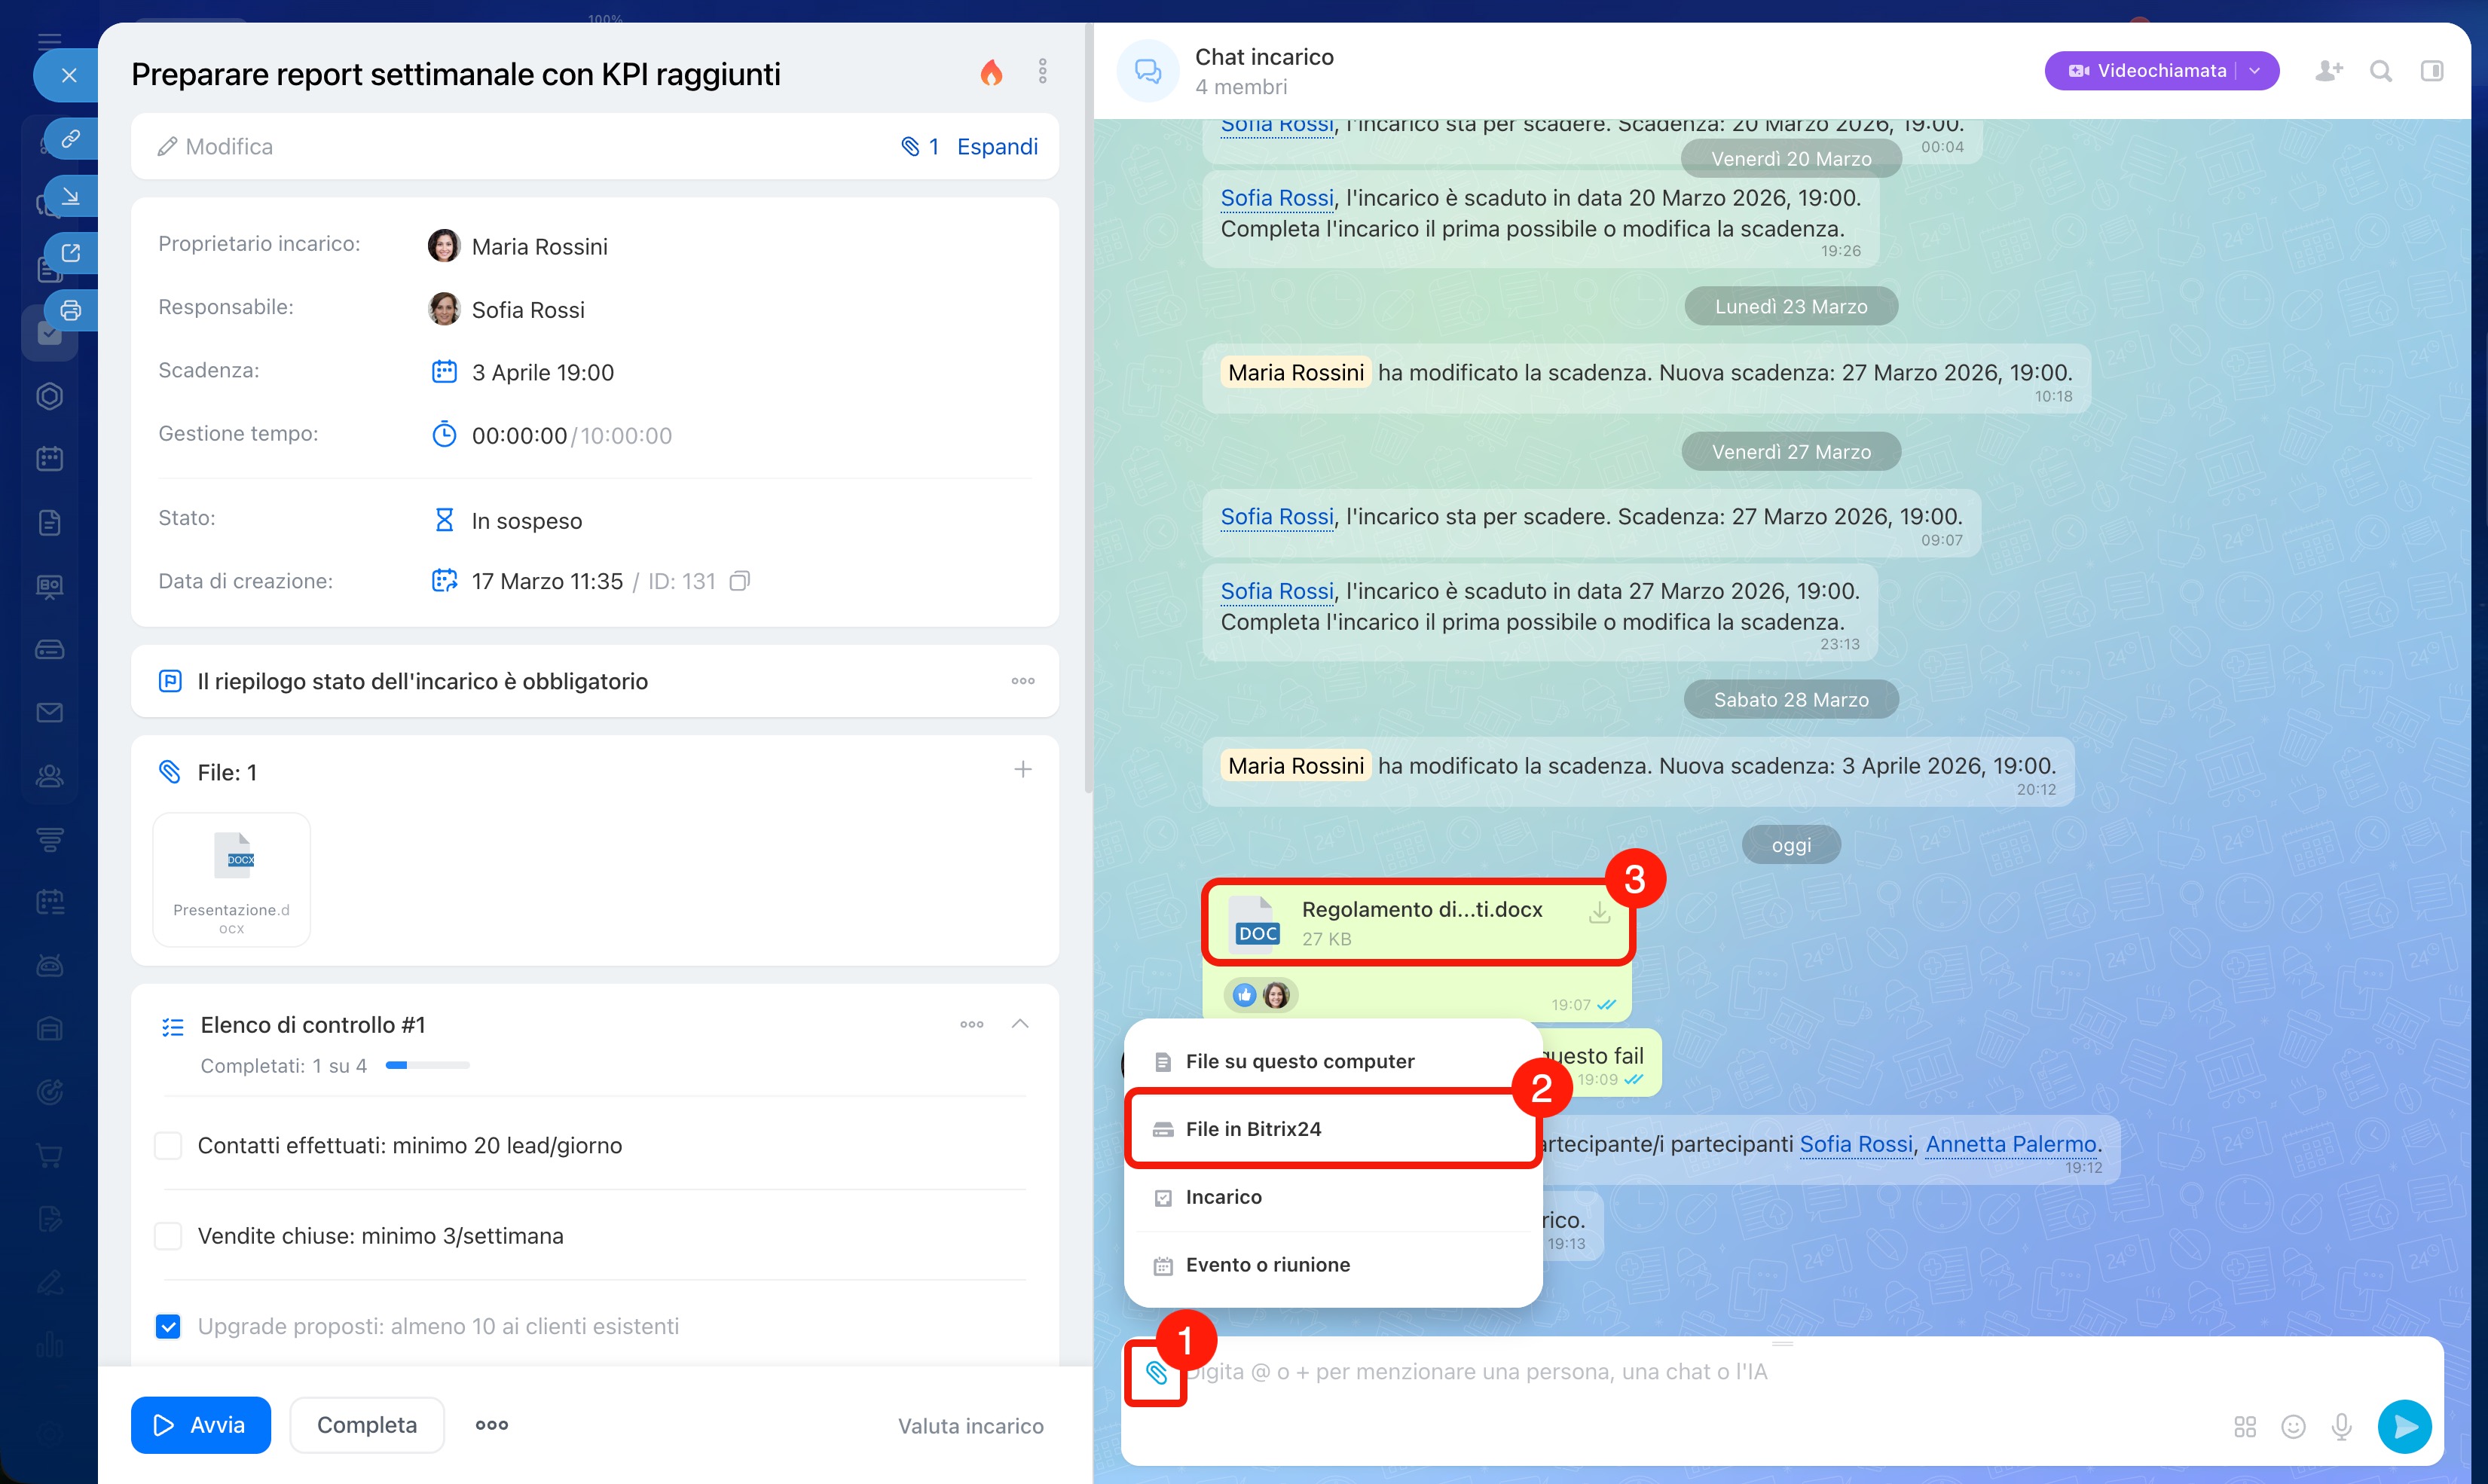Collapse Elenco di controllo #1 chevron

pos(1020,1024)
